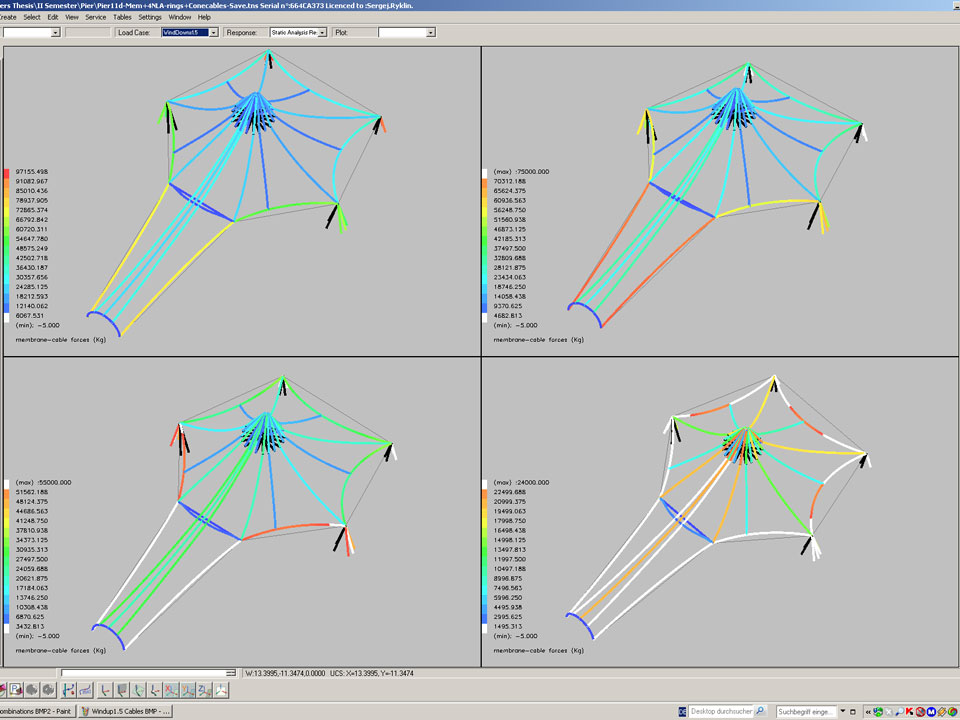Open the Plot dropdown
This screenshot has width=960, height=720.
pos(431,33)
